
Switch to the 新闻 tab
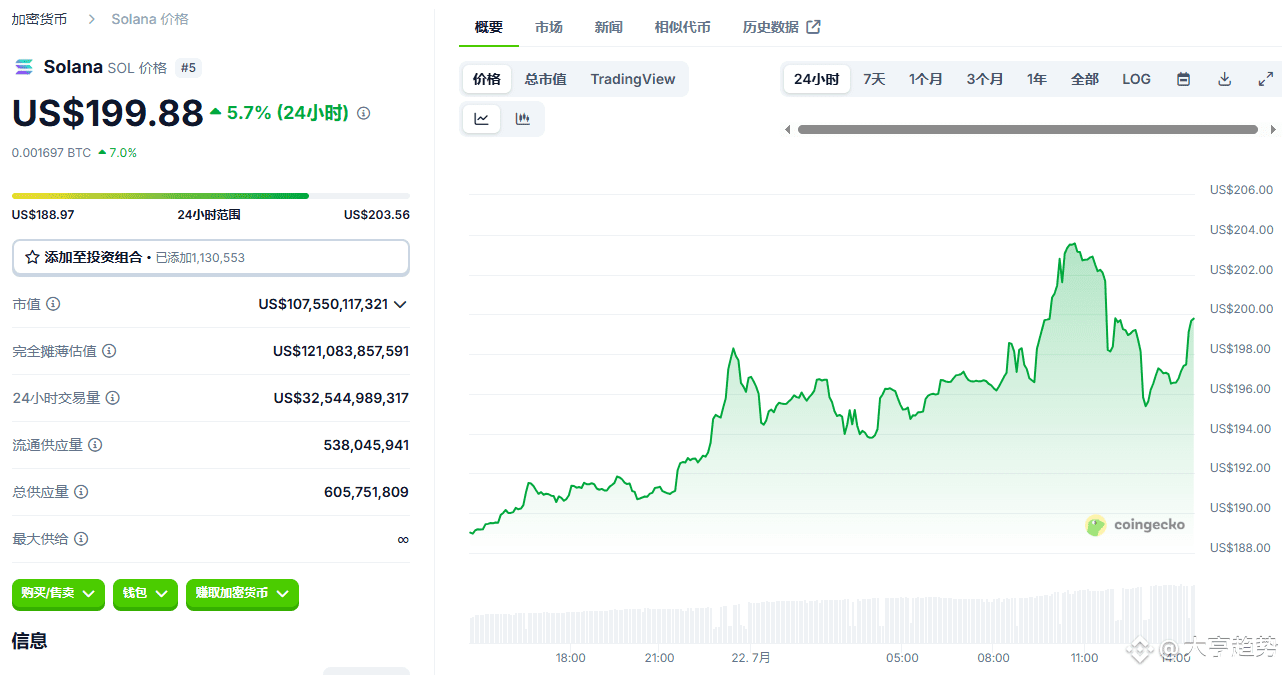click(609, 27)
